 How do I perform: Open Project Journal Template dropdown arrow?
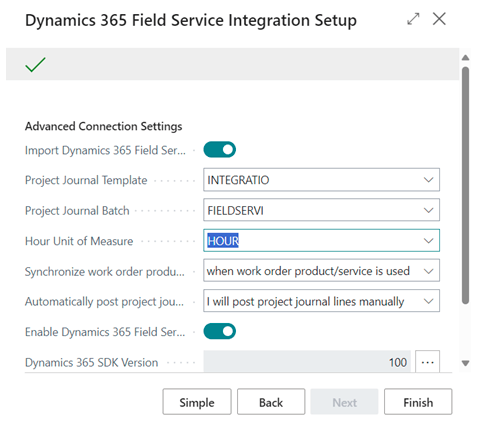click(x=428, y=180)
